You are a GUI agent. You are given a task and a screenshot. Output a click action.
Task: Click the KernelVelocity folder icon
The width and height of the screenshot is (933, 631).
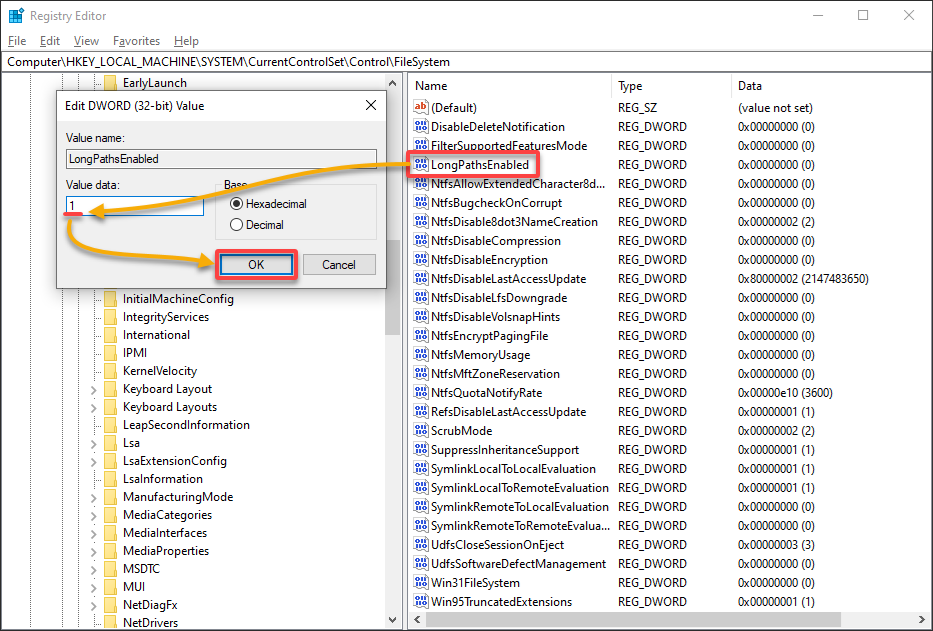(111, 371)
